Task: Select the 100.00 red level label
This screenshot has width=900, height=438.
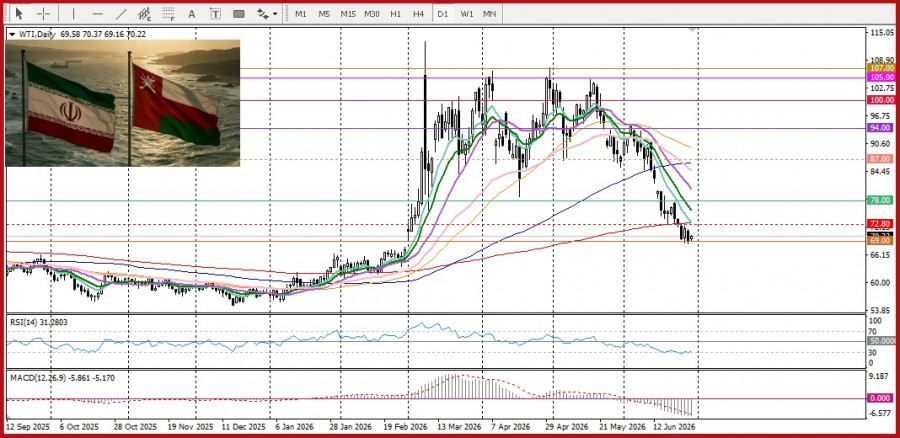Action: pos(882,100)
